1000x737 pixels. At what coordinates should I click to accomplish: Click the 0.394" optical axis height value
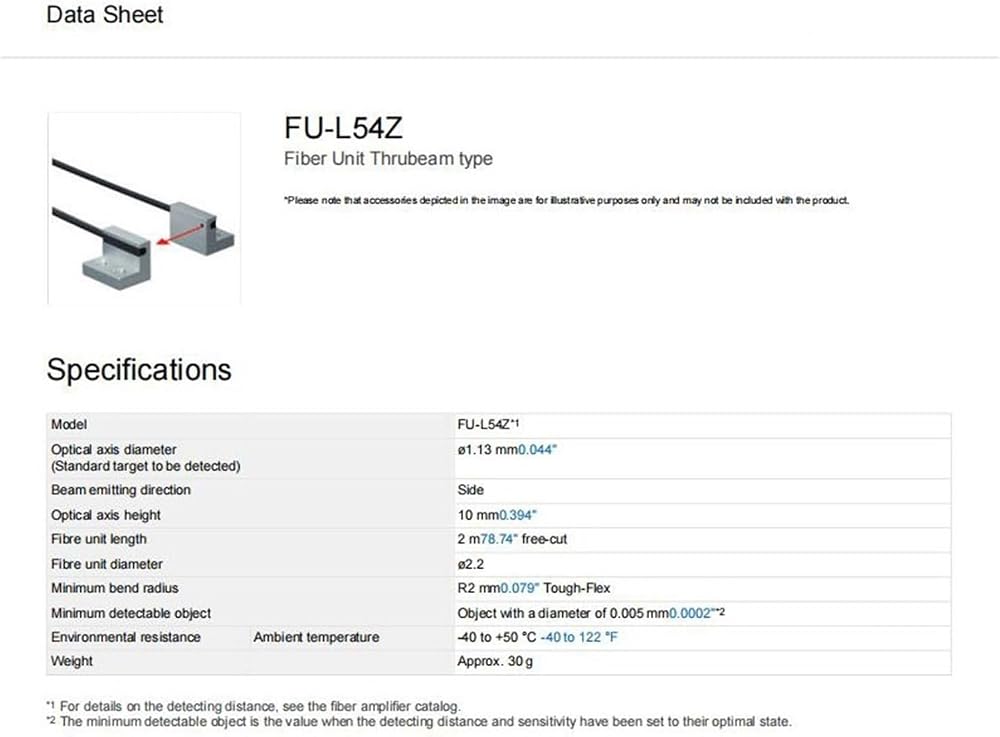(x=518, y=515)
